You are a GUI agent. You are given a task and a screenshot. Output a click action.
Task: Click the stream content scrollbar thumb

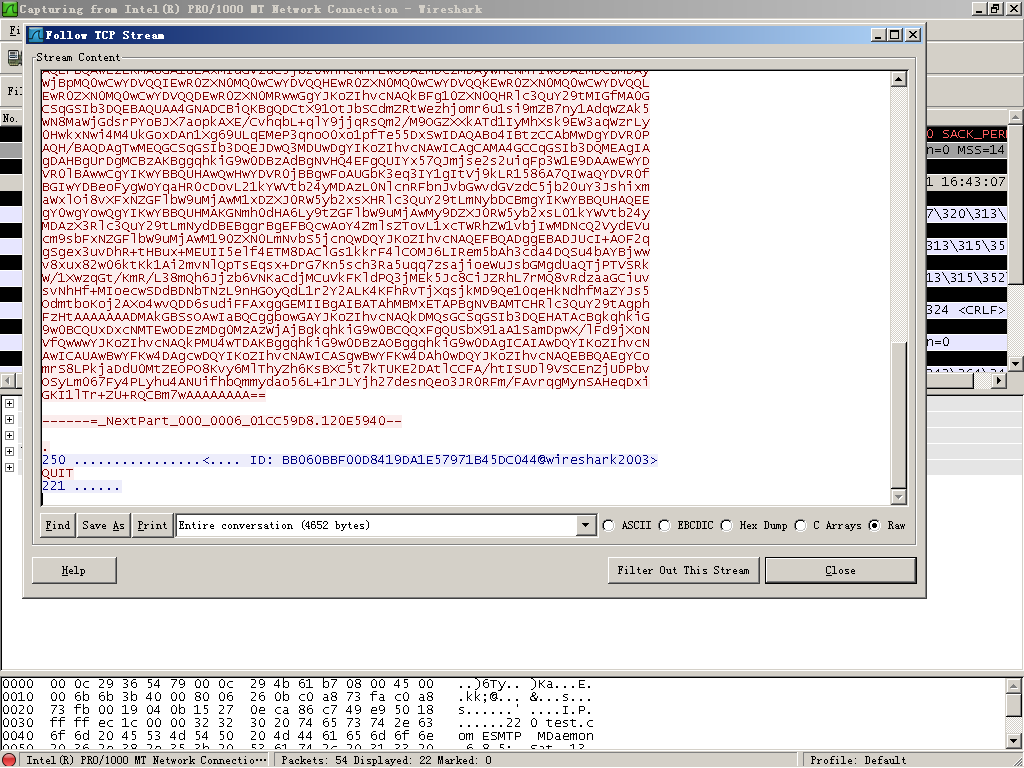tap(899, 415)
